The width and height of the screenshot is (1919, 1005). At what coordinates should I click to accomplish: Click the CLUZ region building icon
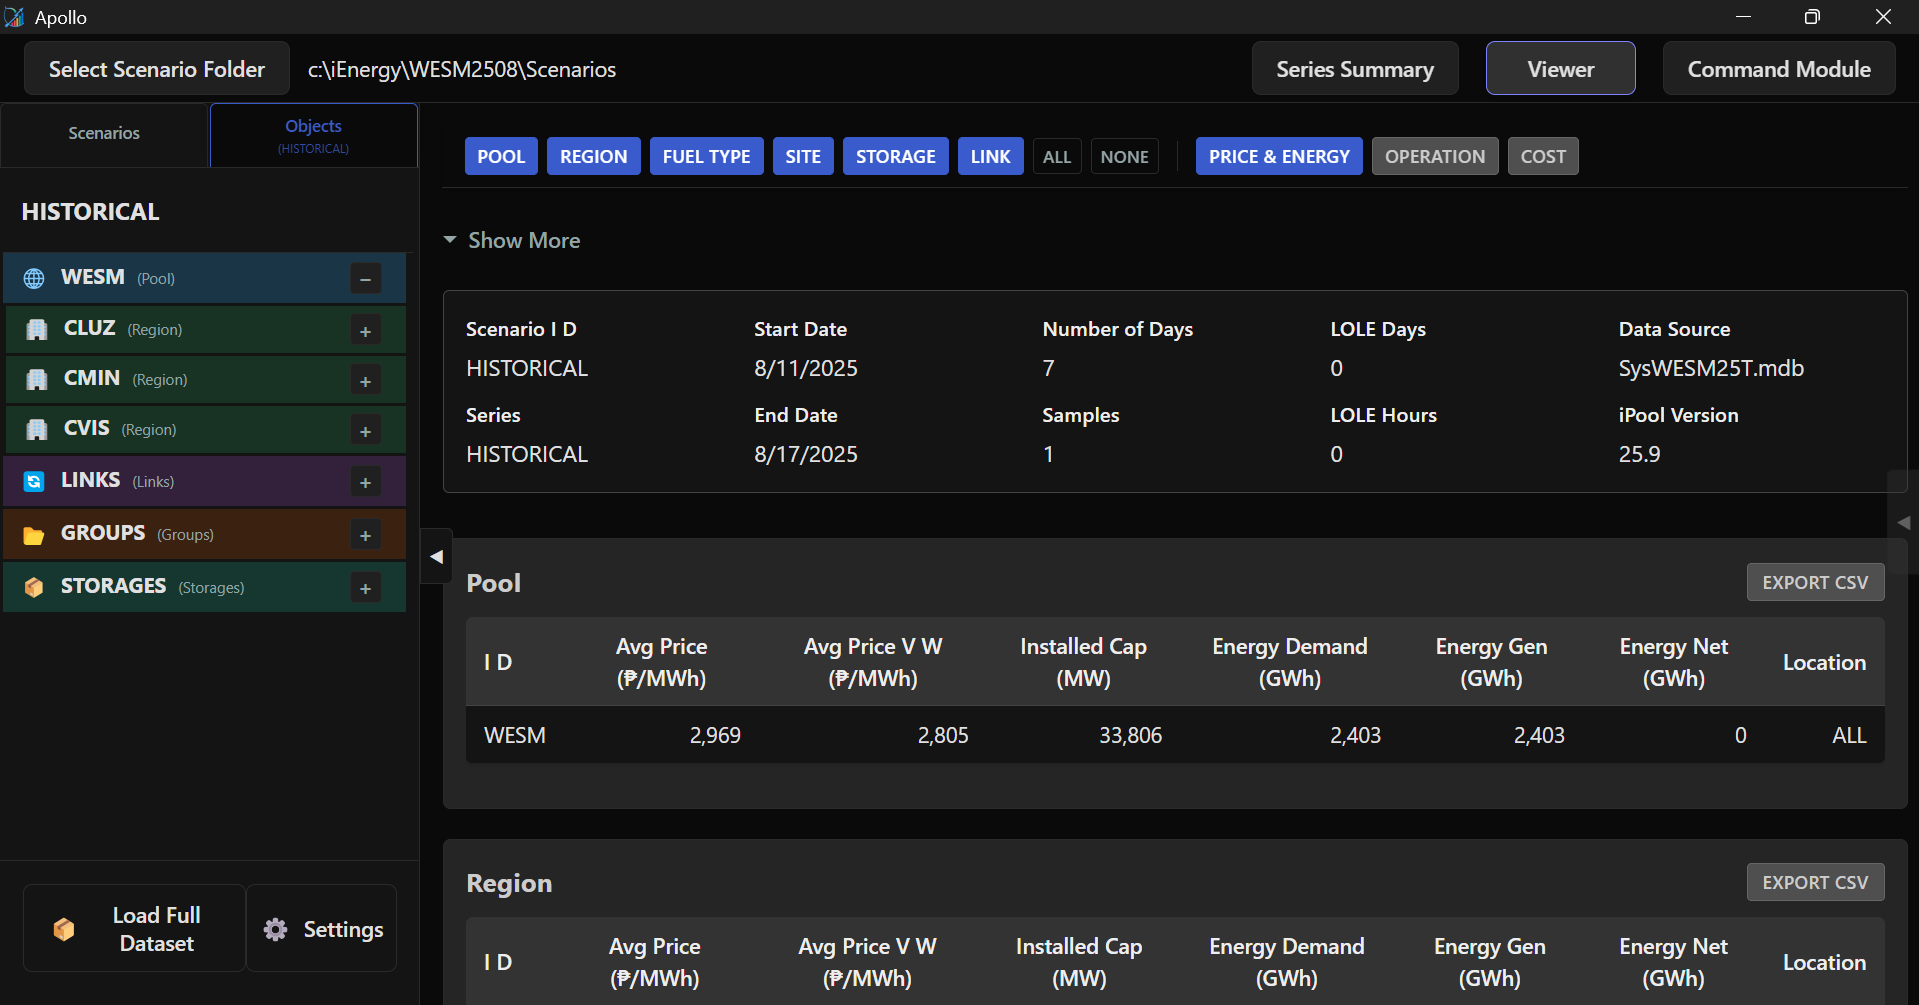[x=37, y=329]
